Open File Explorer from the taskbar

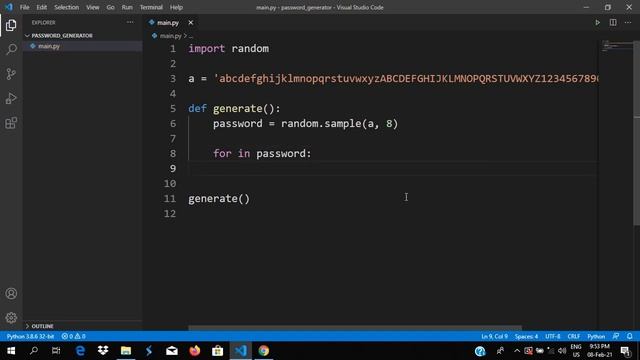[126, 351]
